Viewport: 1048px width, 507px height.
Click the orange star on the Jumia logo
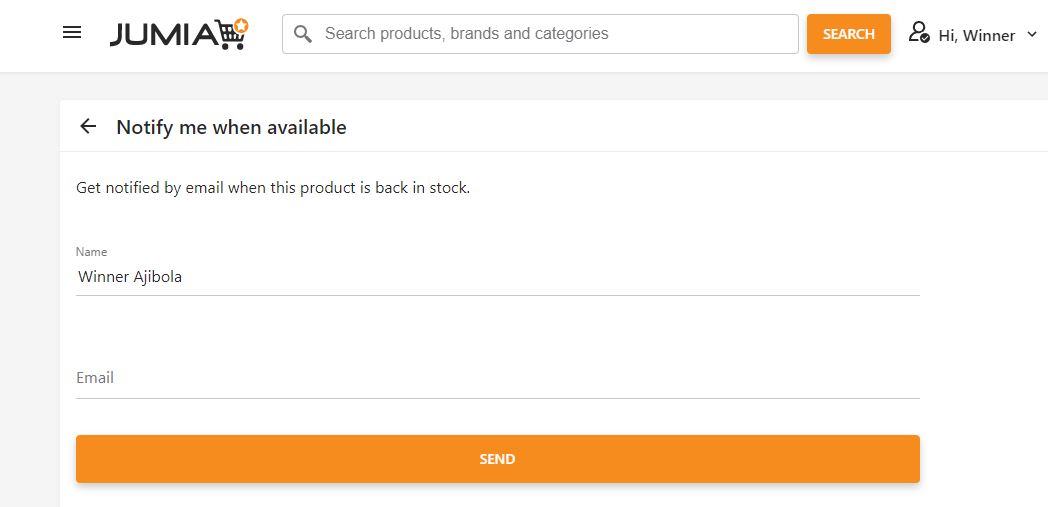tap(241, 24)
